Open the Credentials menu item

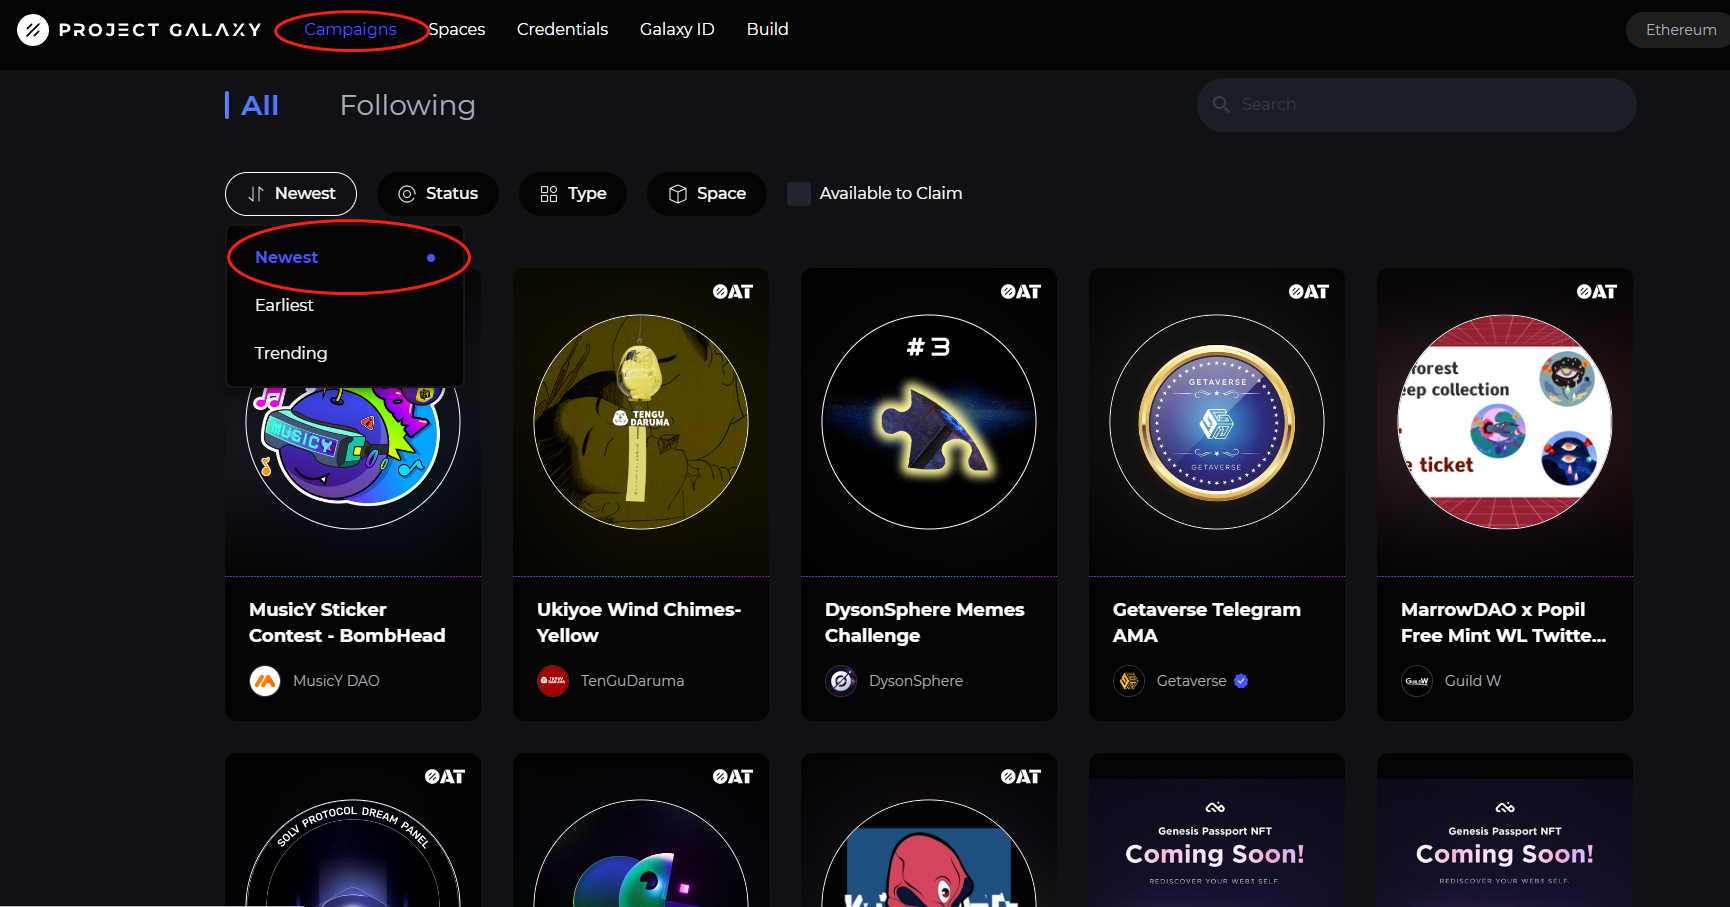tap(562, 30)
